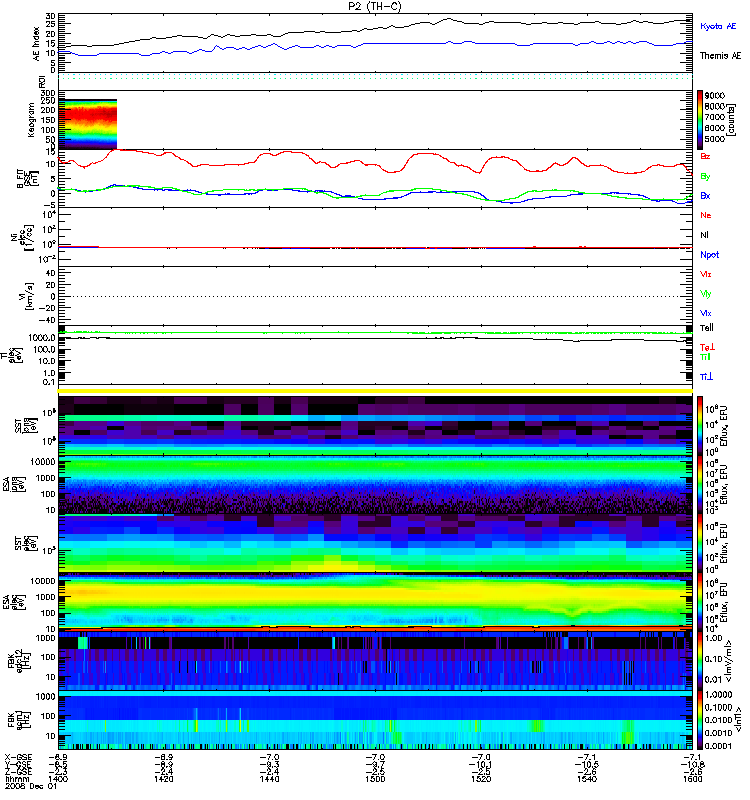Click the plot title P2 (TH-C)
750x800 pixels.
375,6
